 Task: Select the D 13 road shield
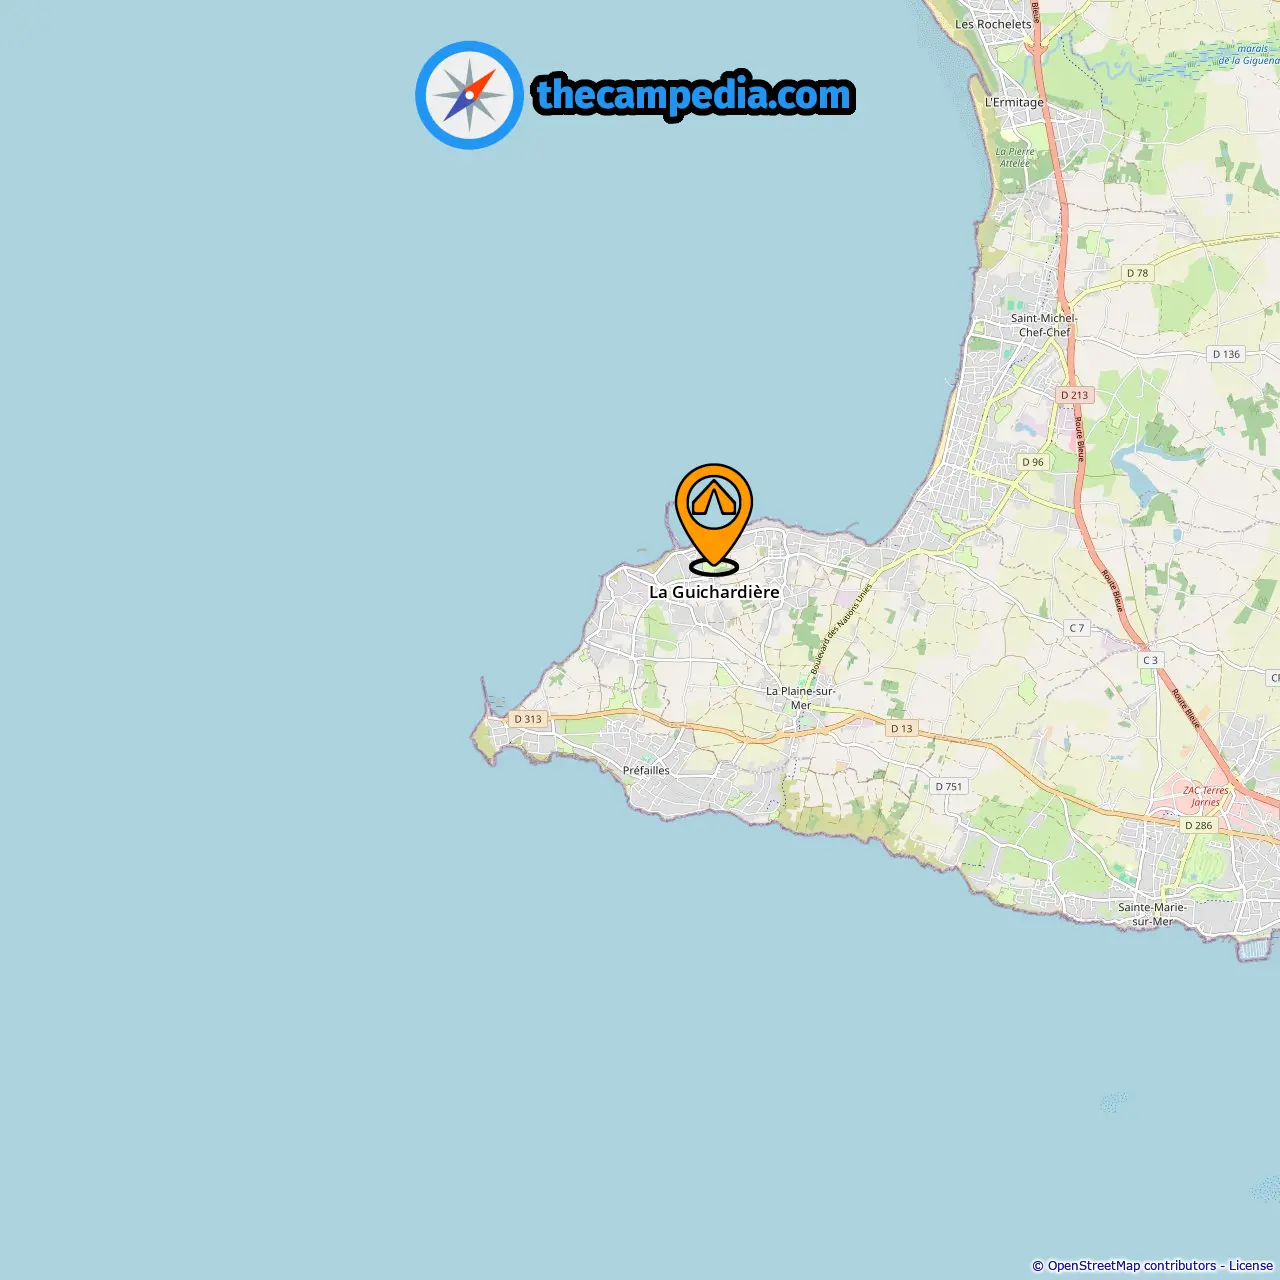pyautogui.click(x=902, y=728)
